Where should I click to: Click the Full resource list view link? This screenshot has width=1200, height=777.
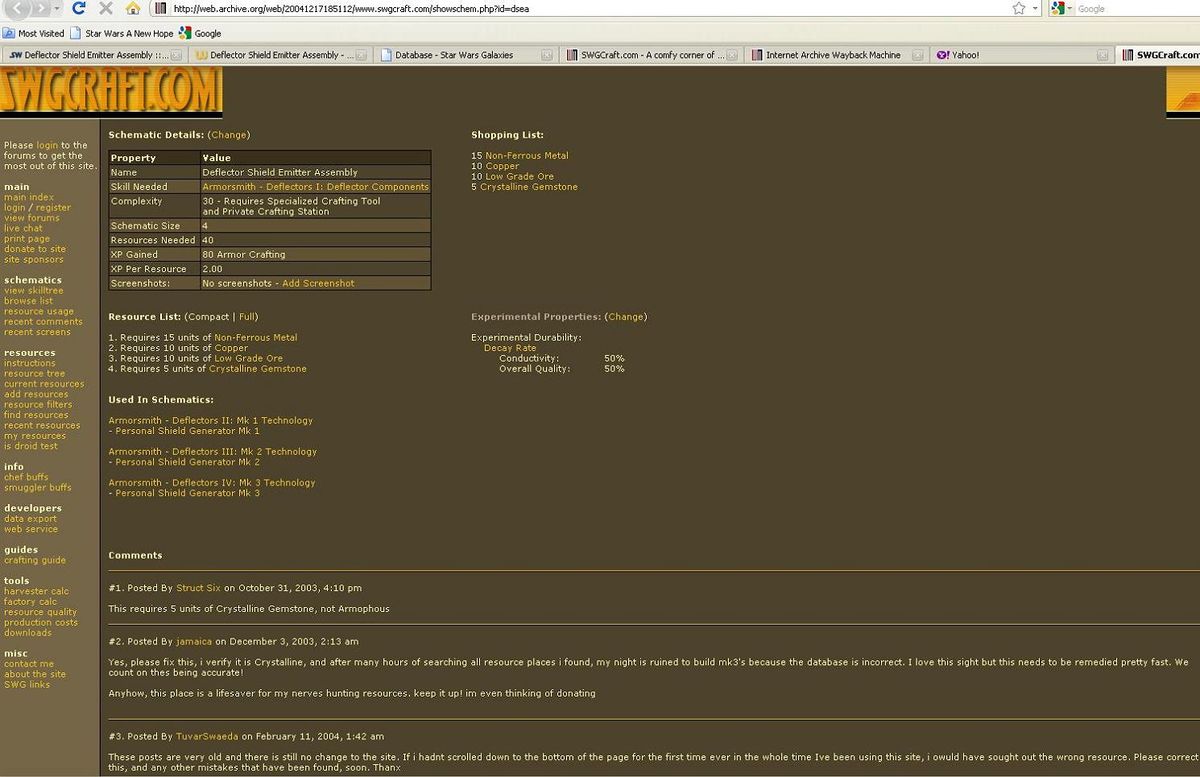point(247,317)
